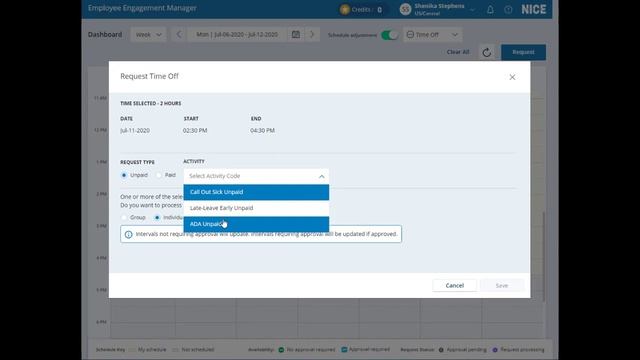640x360 pixels.
Task: Open the Week view dropdown
Action: point(149,35)
